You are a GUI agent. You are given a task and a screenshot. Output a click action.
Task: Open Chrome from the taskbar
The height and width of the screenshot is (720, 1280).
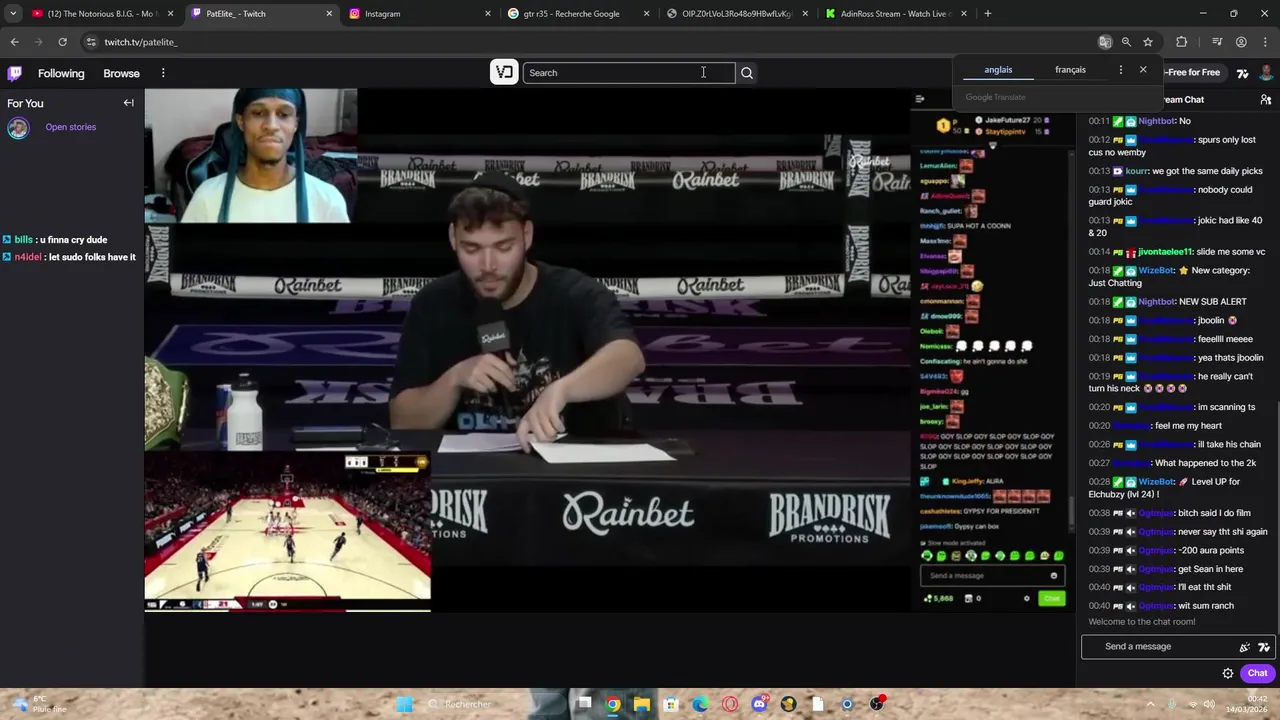click(613, 704)
